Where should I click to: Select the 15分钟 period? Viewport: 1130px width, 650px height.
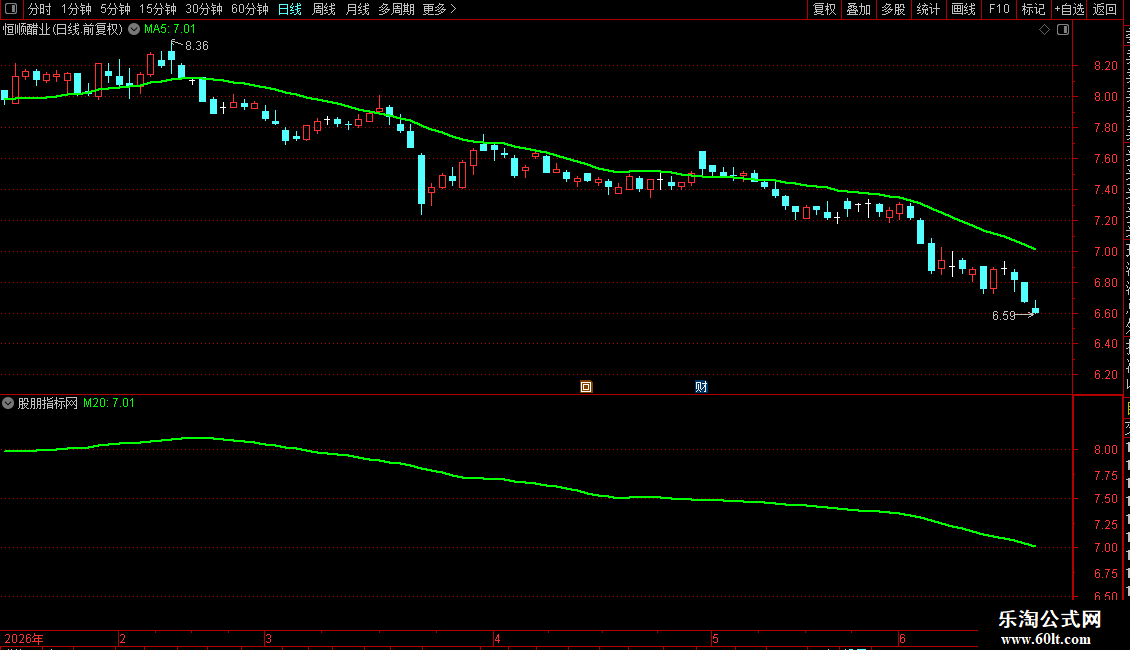(157, 9)
